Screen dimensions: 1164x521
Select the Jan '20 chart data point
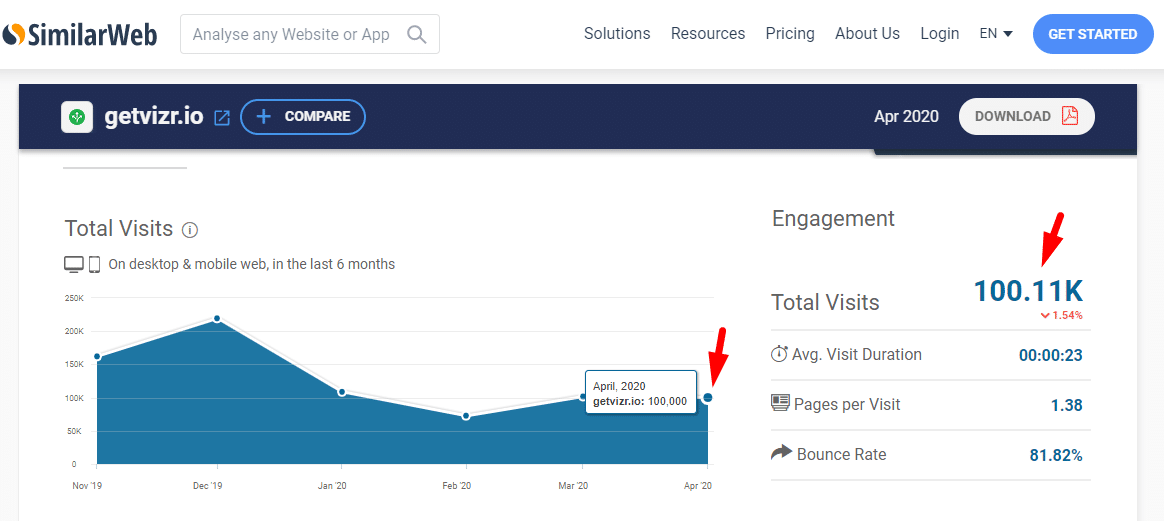[341, 391]
